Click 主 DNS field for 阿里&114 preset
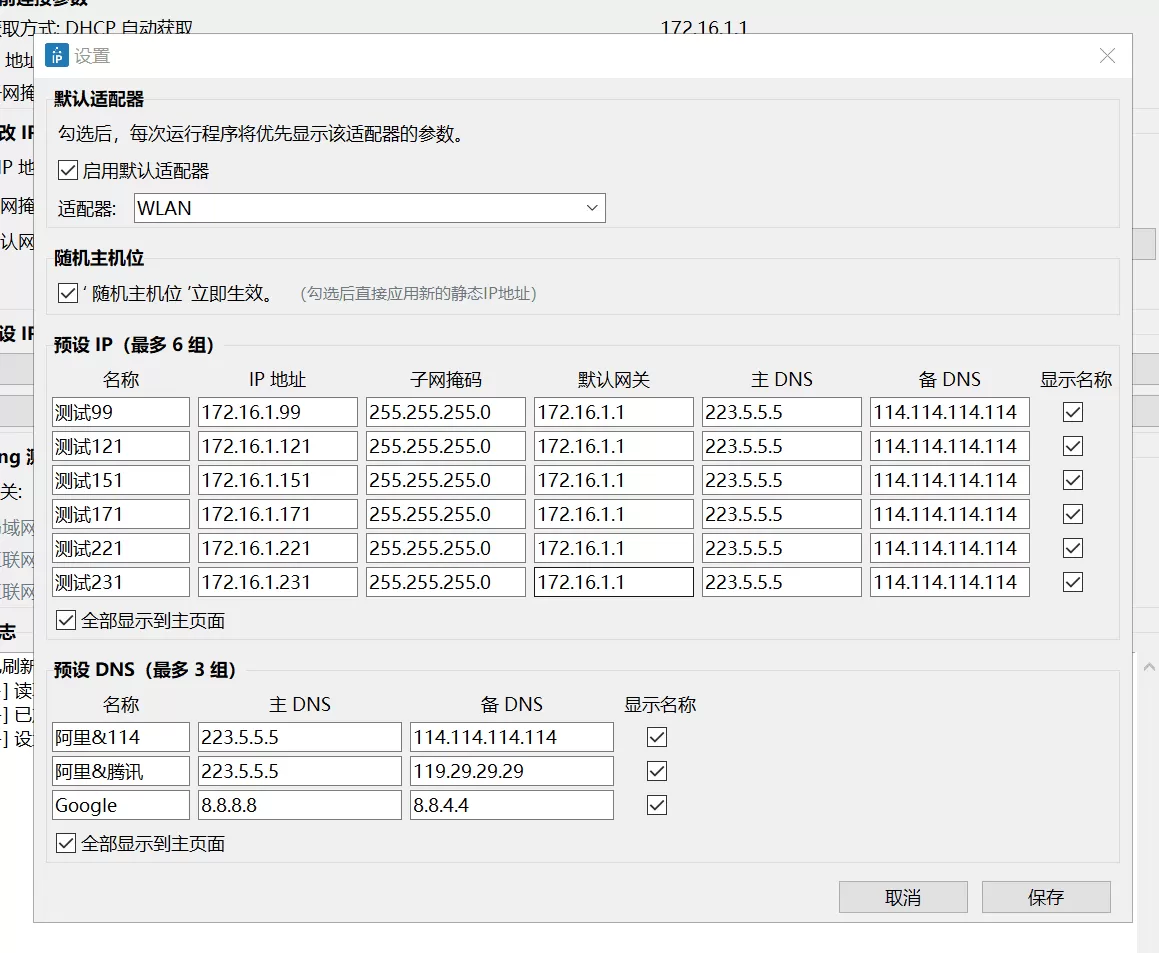1159x953 pixels. (299, 737)
